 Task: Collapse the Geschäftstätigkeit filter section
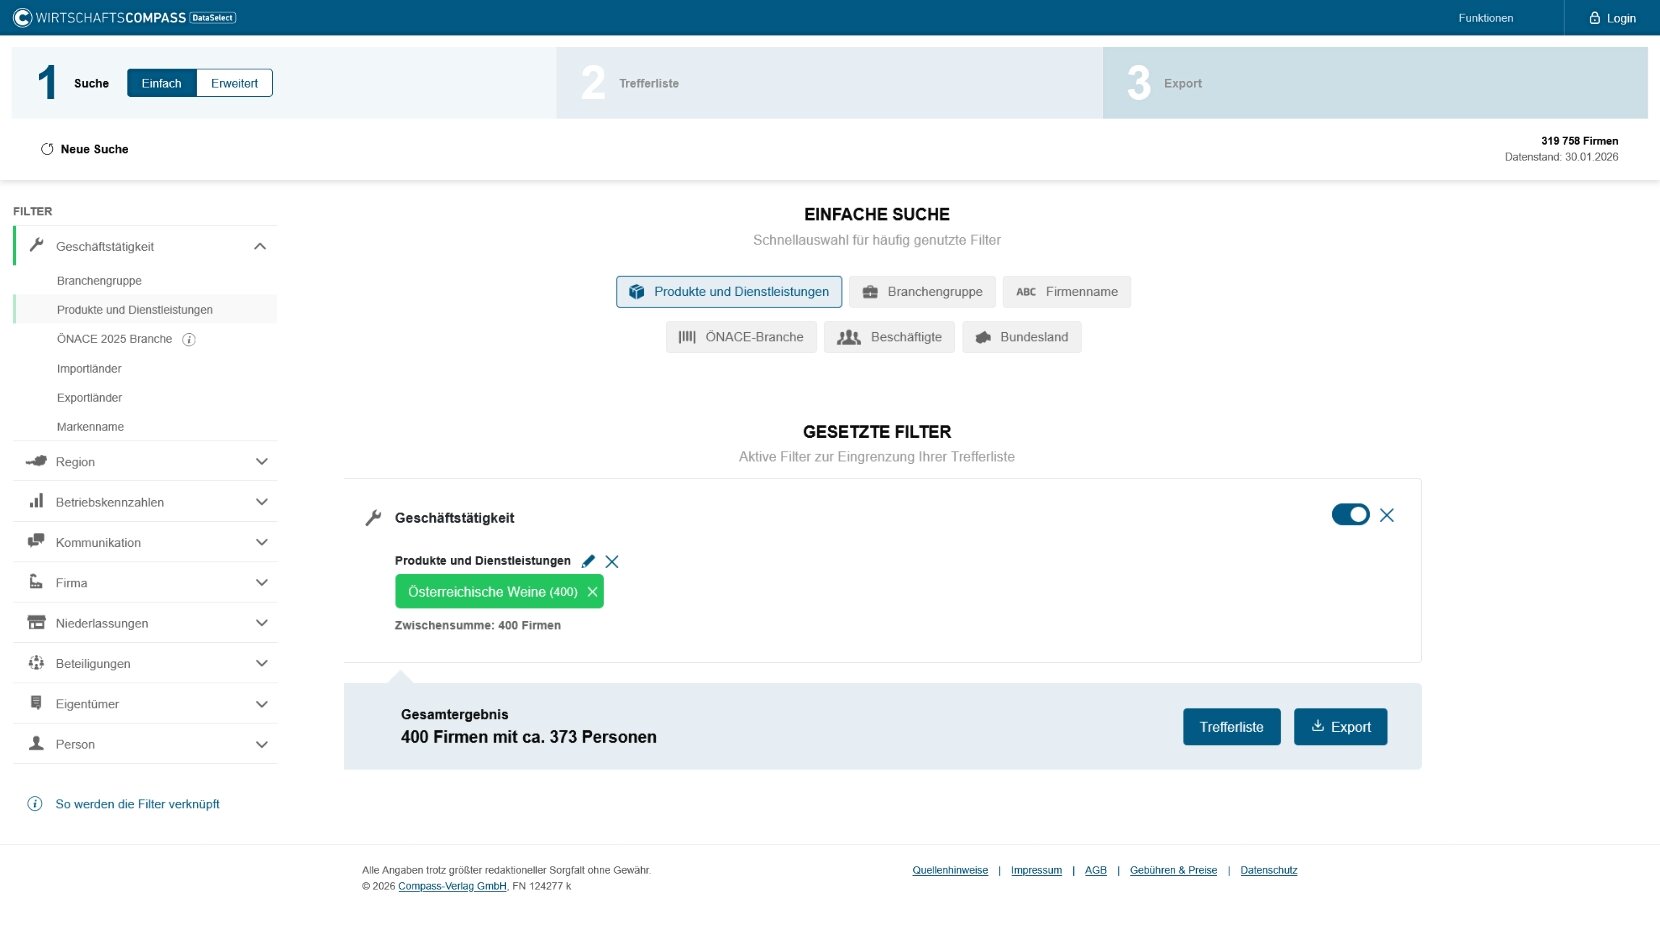pyautogui.click(x=260, y=247)
